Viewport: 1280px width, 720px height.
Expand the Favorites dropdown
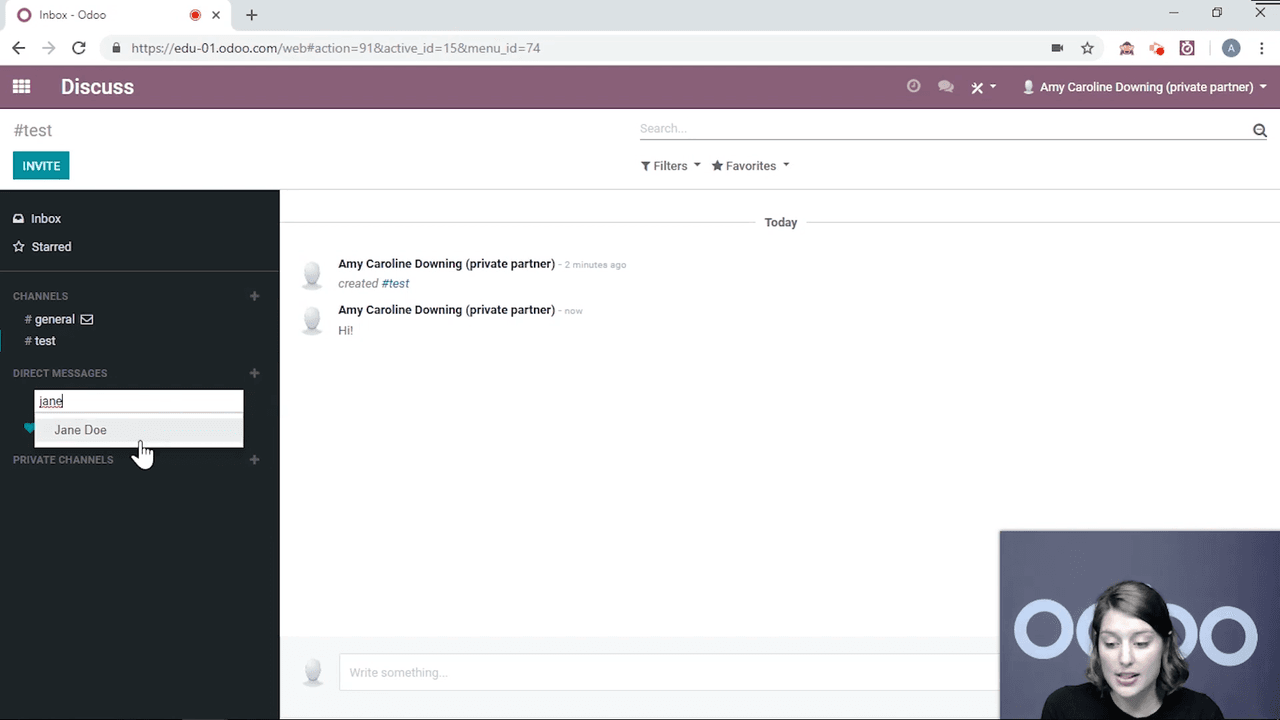(x=750, y=166)
